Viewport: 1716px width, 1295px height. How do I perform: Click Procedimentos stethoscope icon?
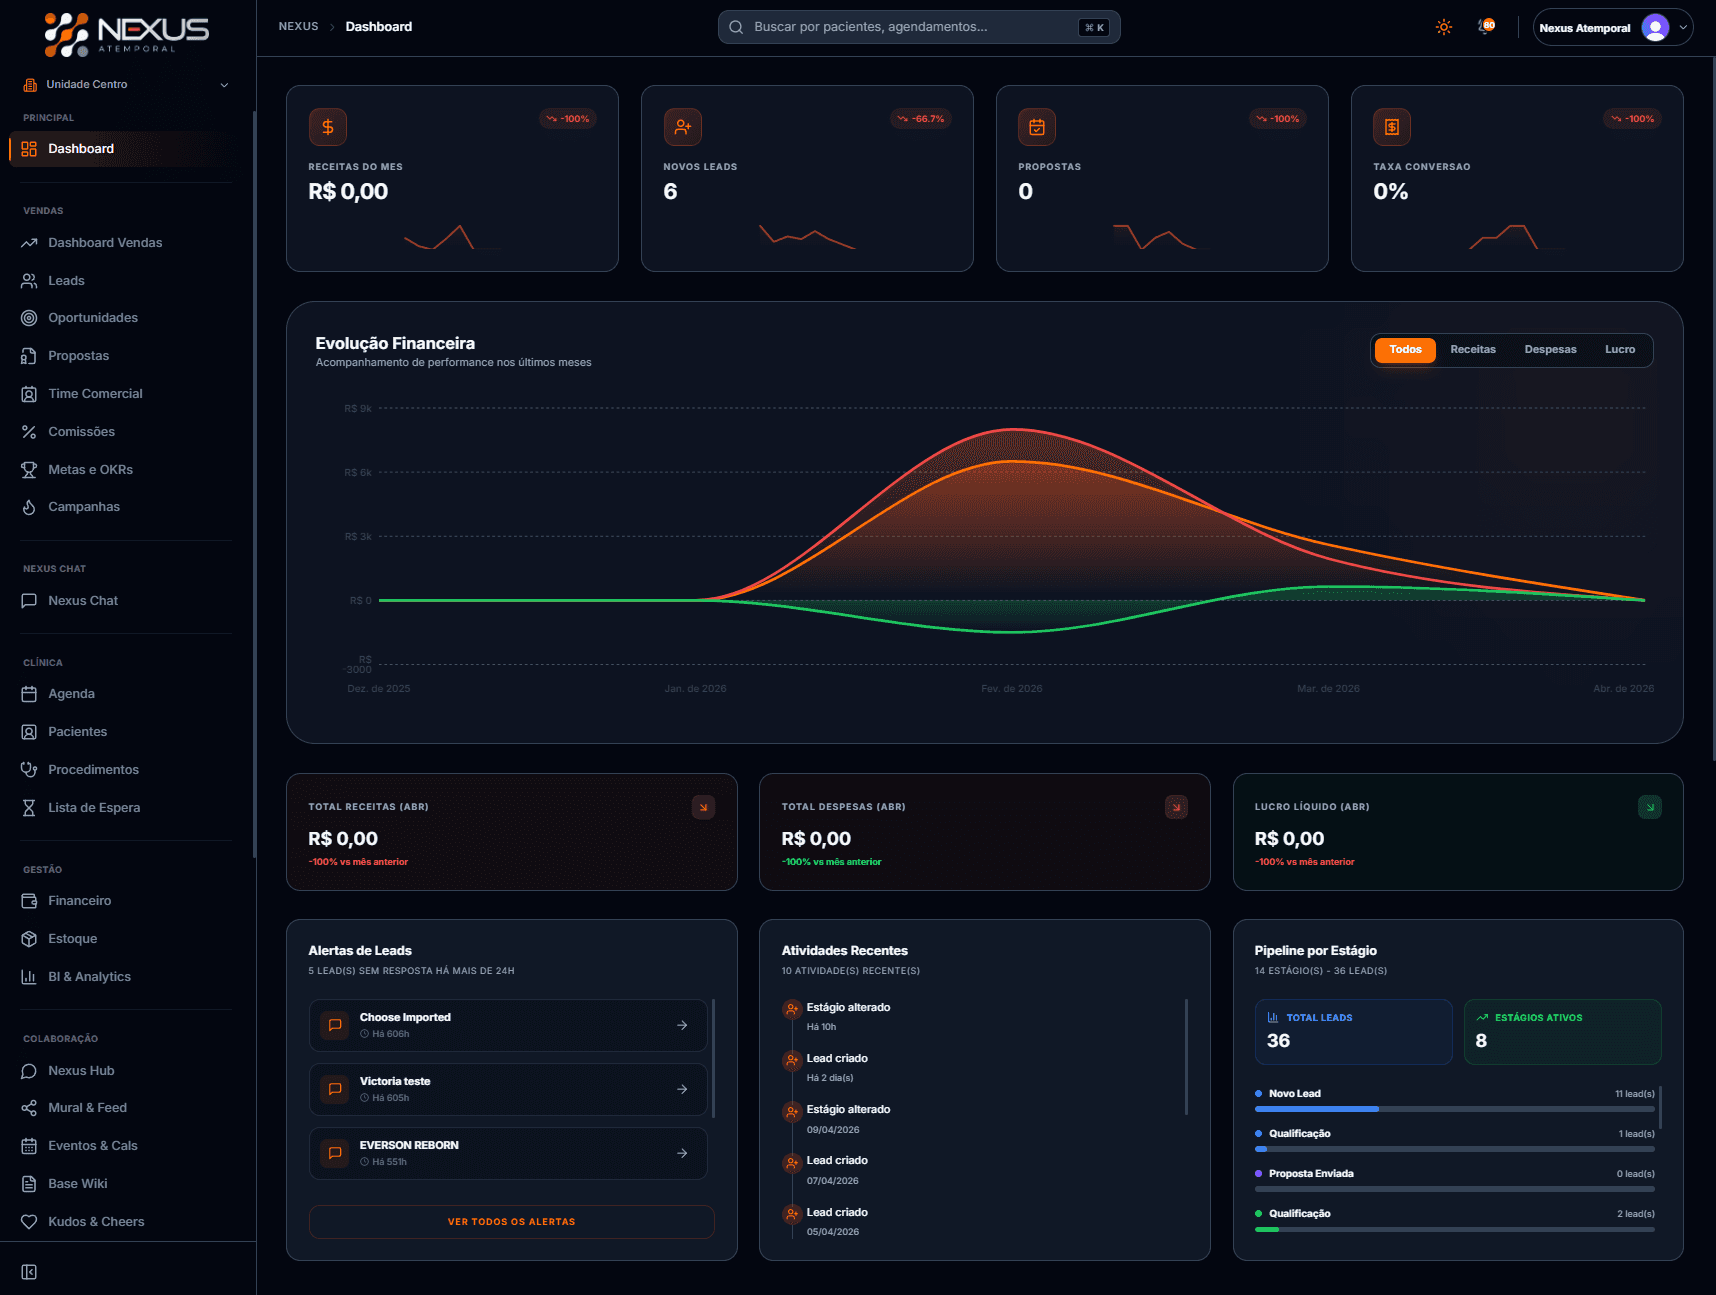click(x=29, y=770)
